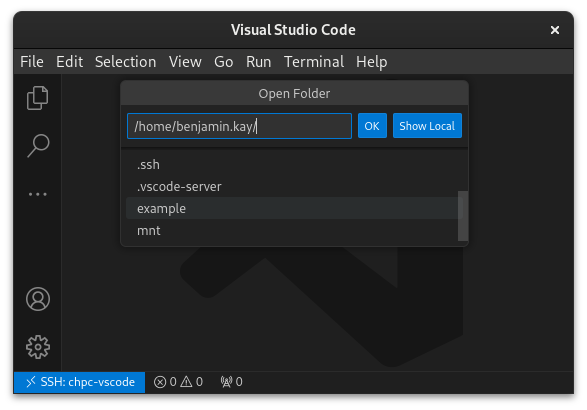Open the View menu

(x=185, y=62)
